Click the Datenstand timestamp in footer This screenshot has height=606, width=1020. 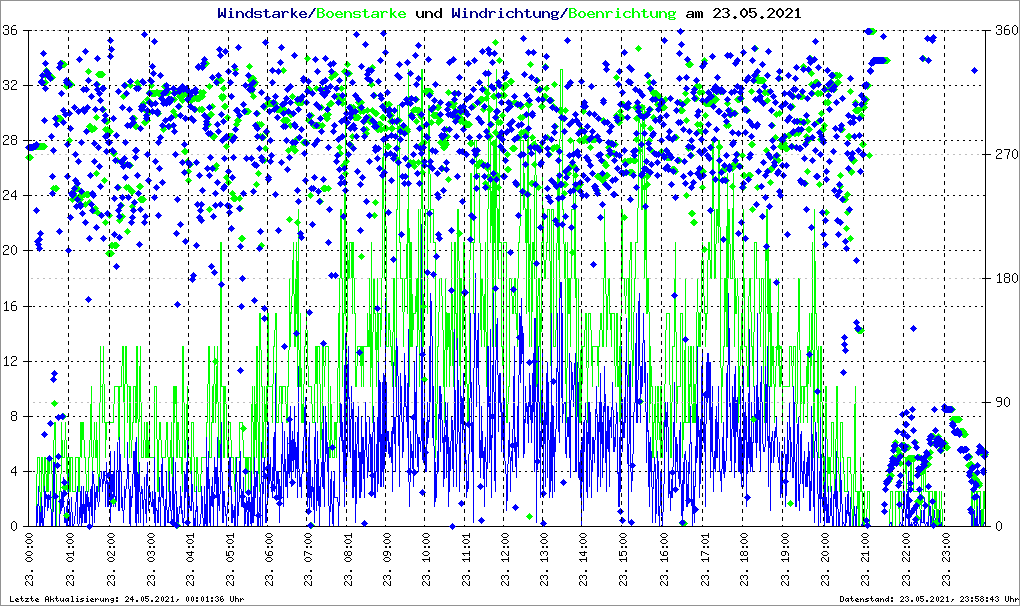[x=926, y=599]
